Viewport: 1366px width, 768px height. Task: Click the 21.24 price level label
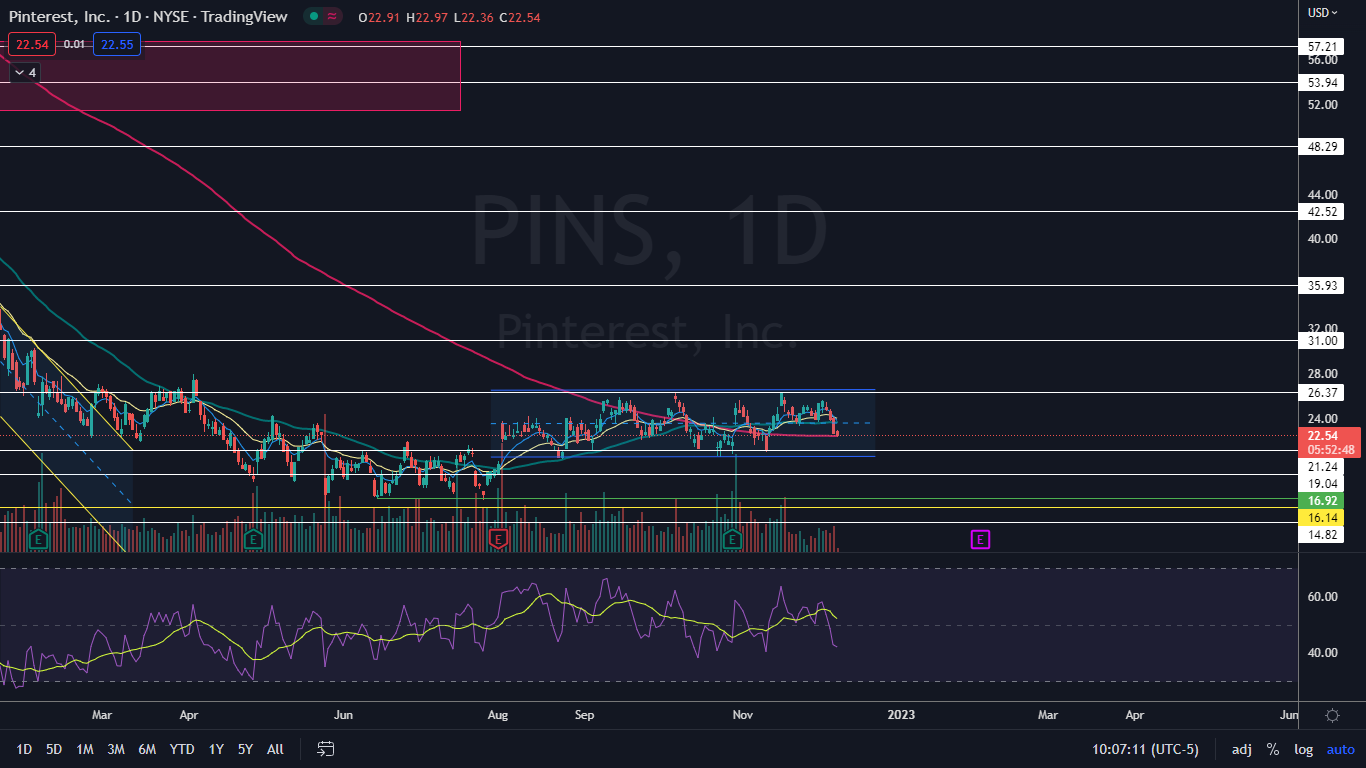pos(1324,467)
